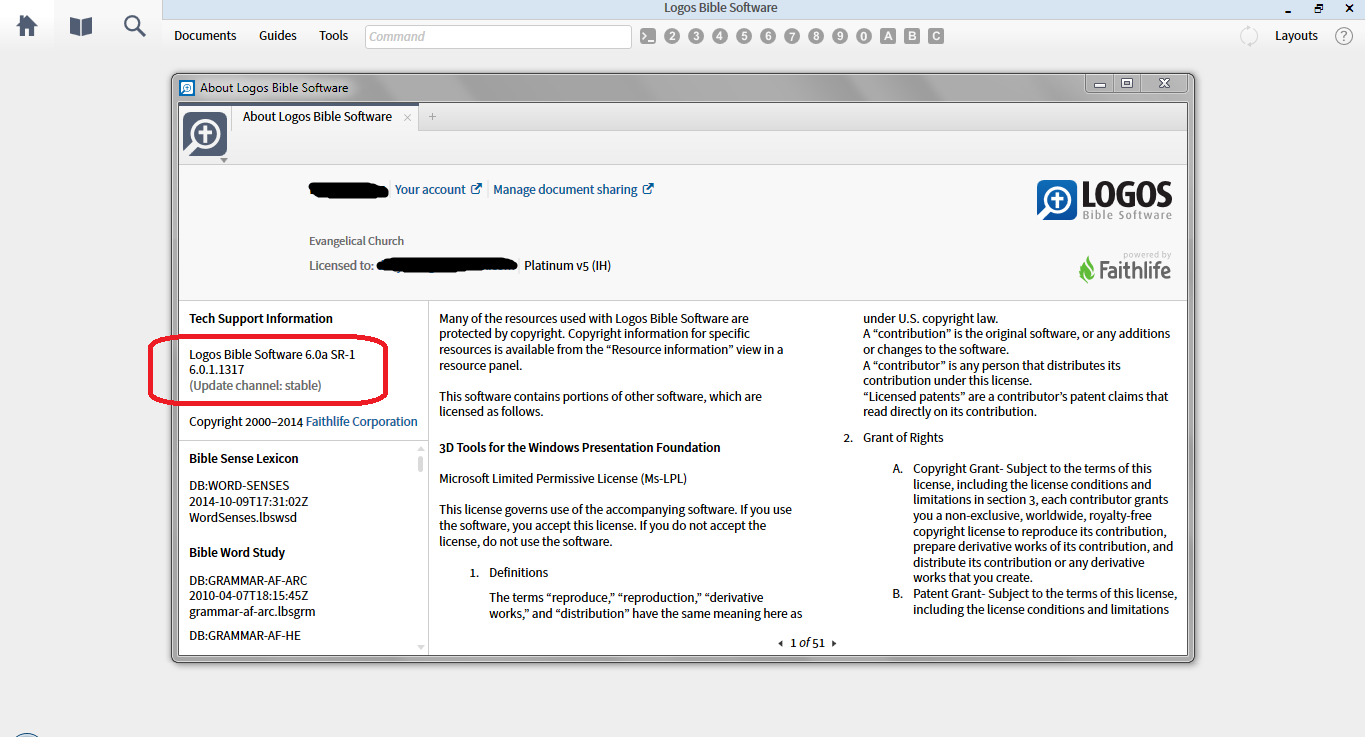Click shortcut number 2 icon
This screenshot has height=737, width=1365.
pyautogui.click(x=672, y=36)
